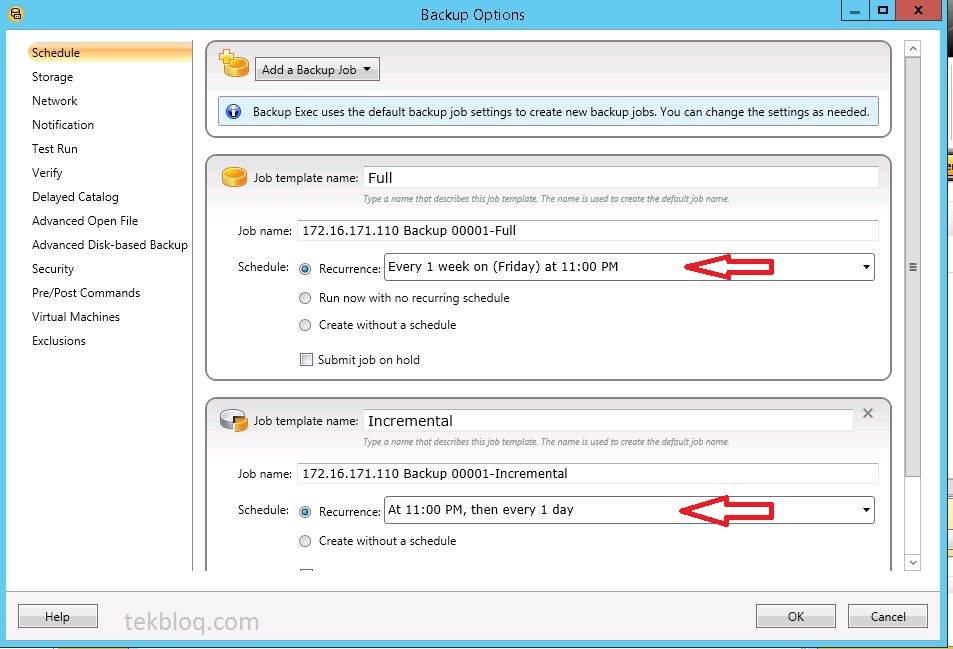Close the Backup Options window
The width and height of the screenshot is (953, 649).
click(x=918, y=10)
